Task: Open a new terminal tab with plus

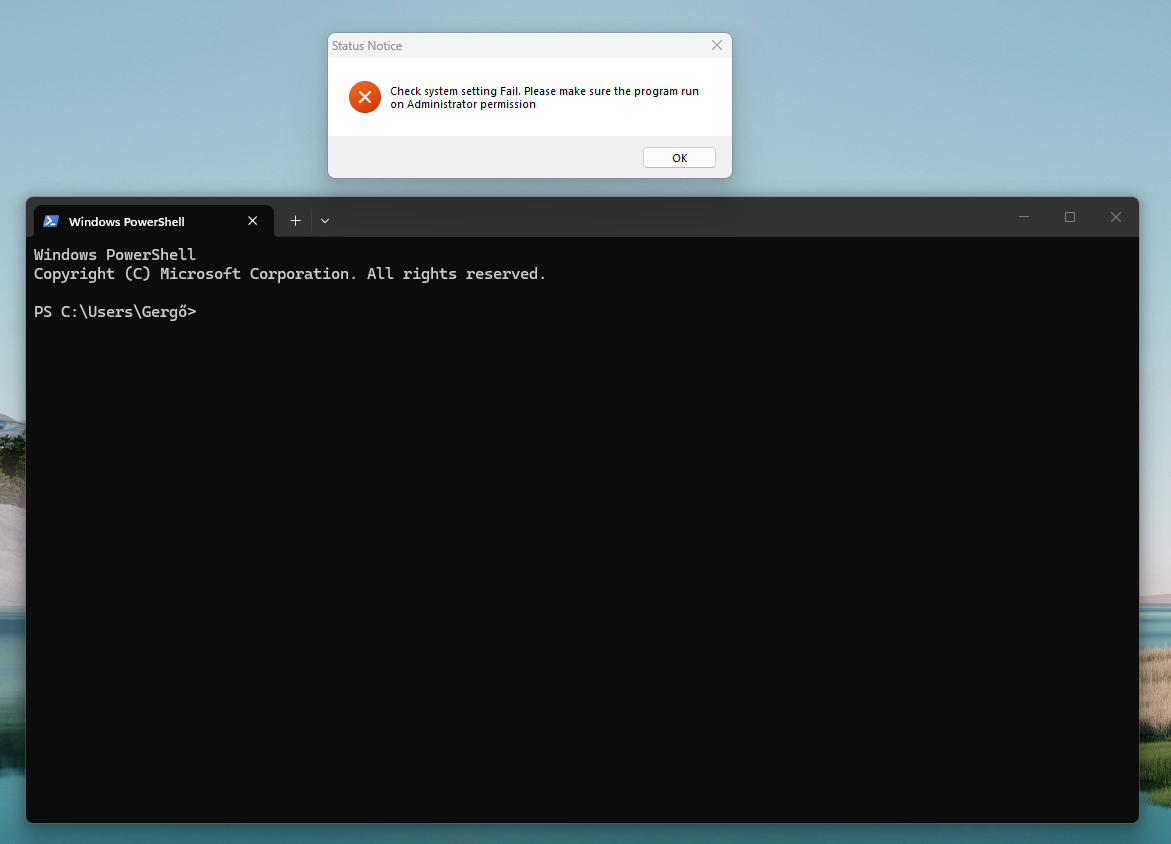Action: [x=295, y=221]
